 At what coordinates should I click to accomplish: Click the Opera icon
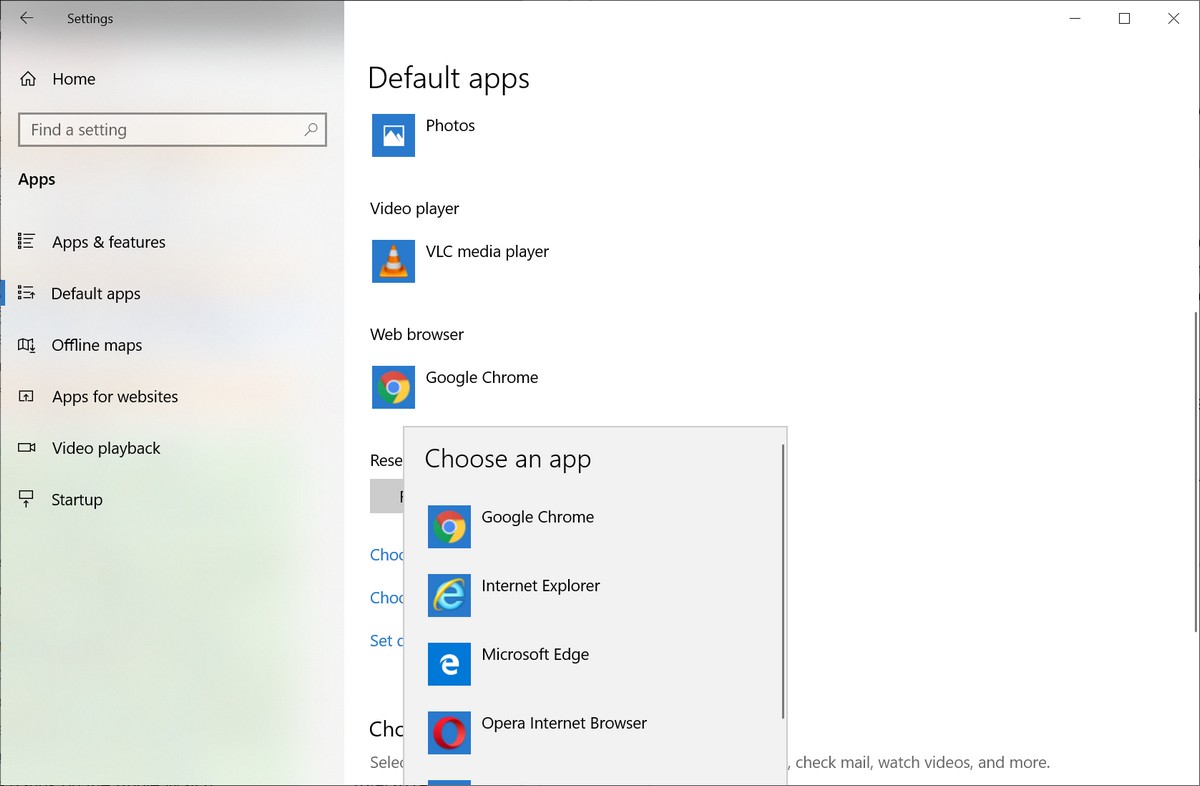pyautogui.click(x=449, y=733)
